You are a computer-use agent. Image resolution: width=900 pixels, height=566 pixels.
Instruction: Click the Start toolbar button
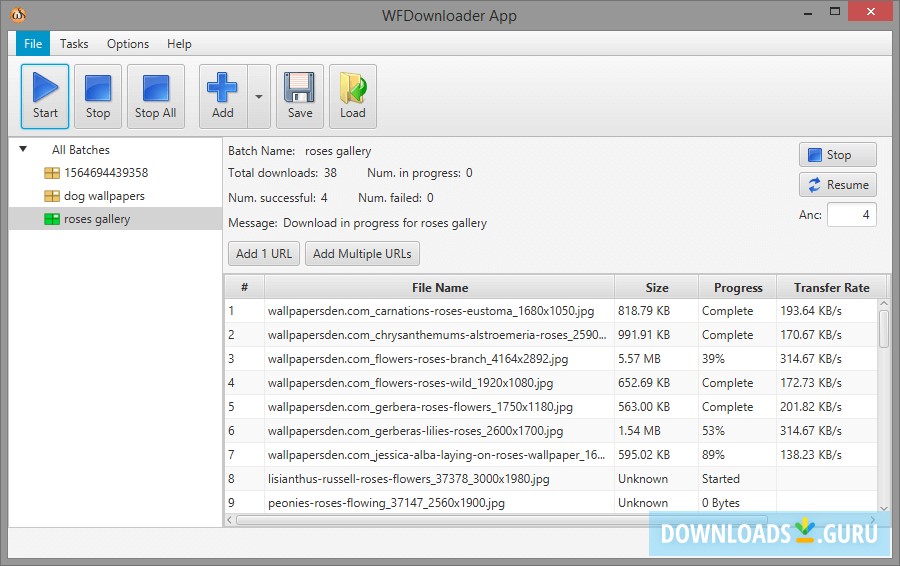click(x=45, y=96)
